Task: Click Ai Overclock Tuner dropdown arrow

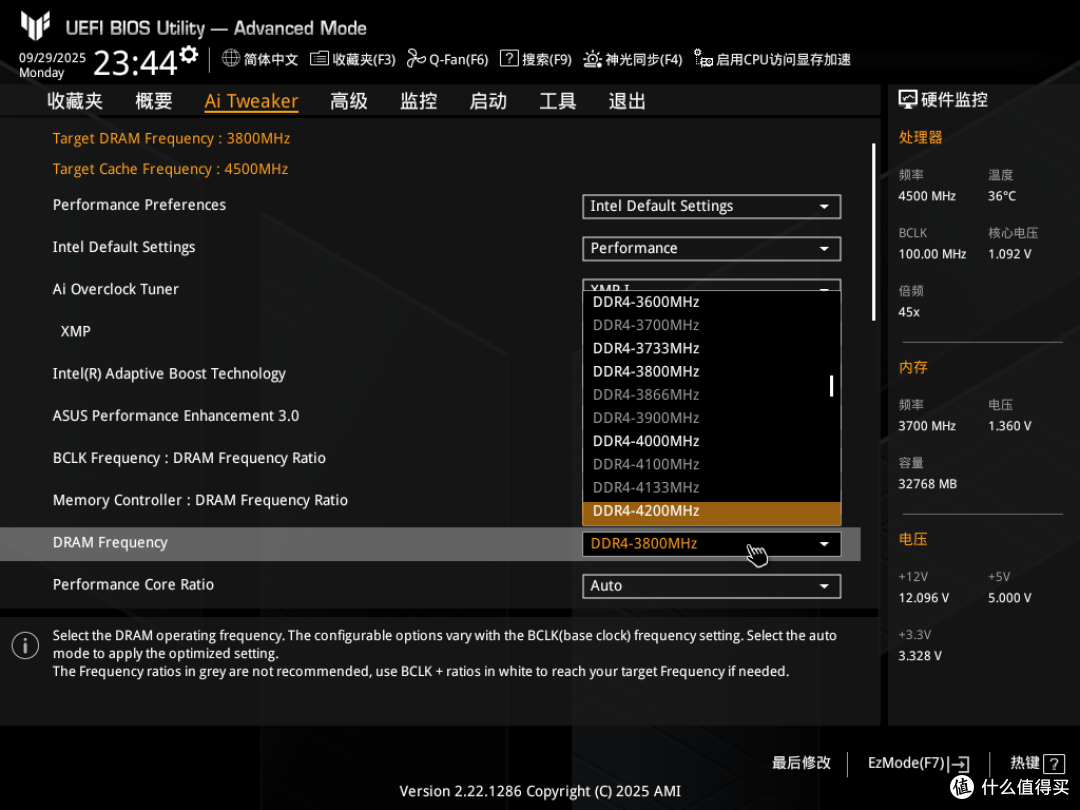Action: 824,287
